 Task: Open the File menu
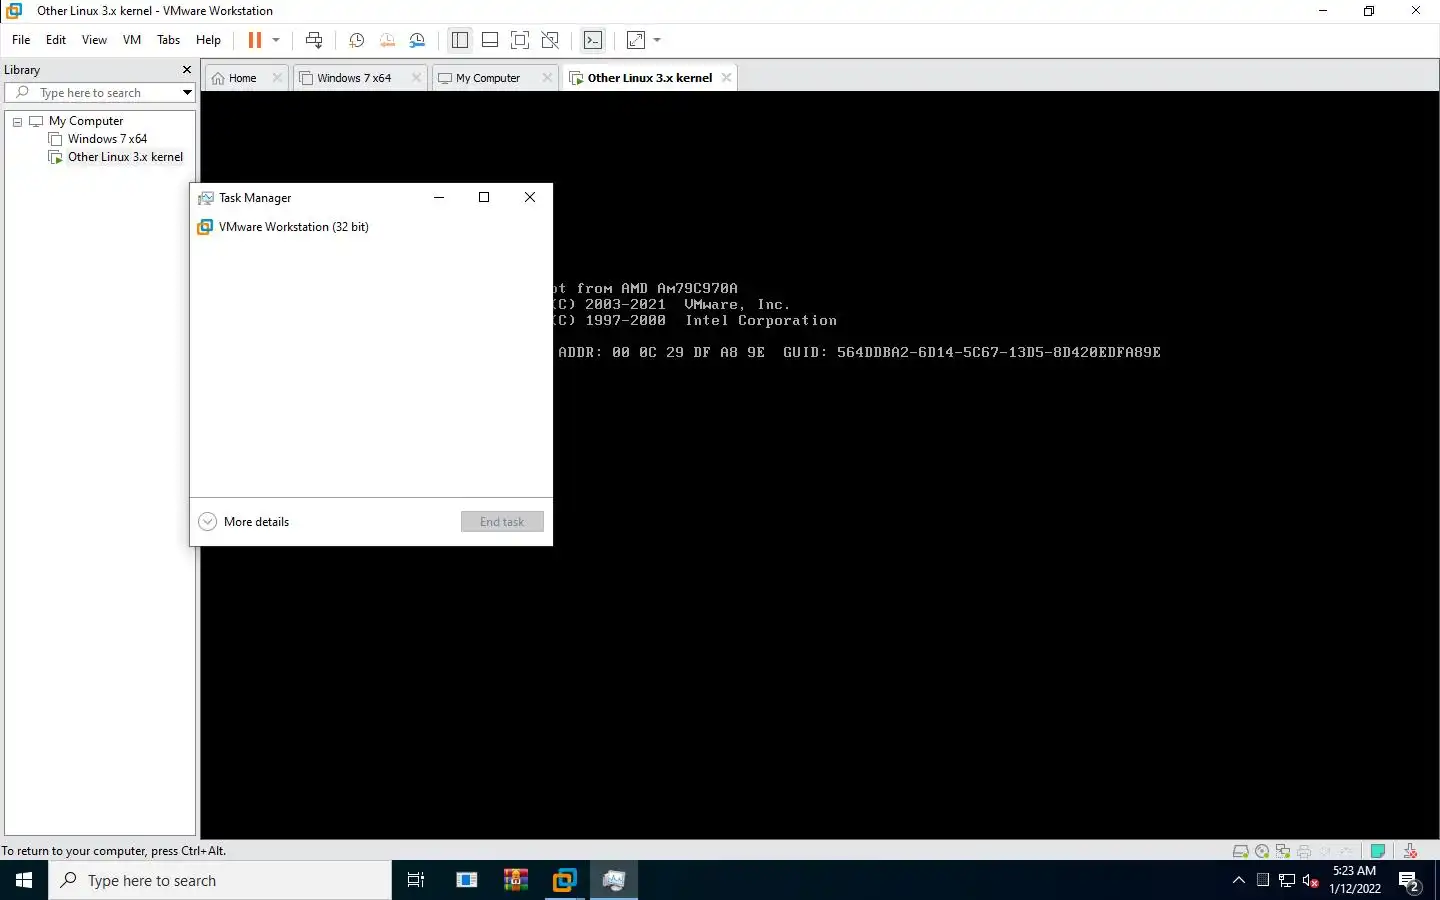click(21, 40)
